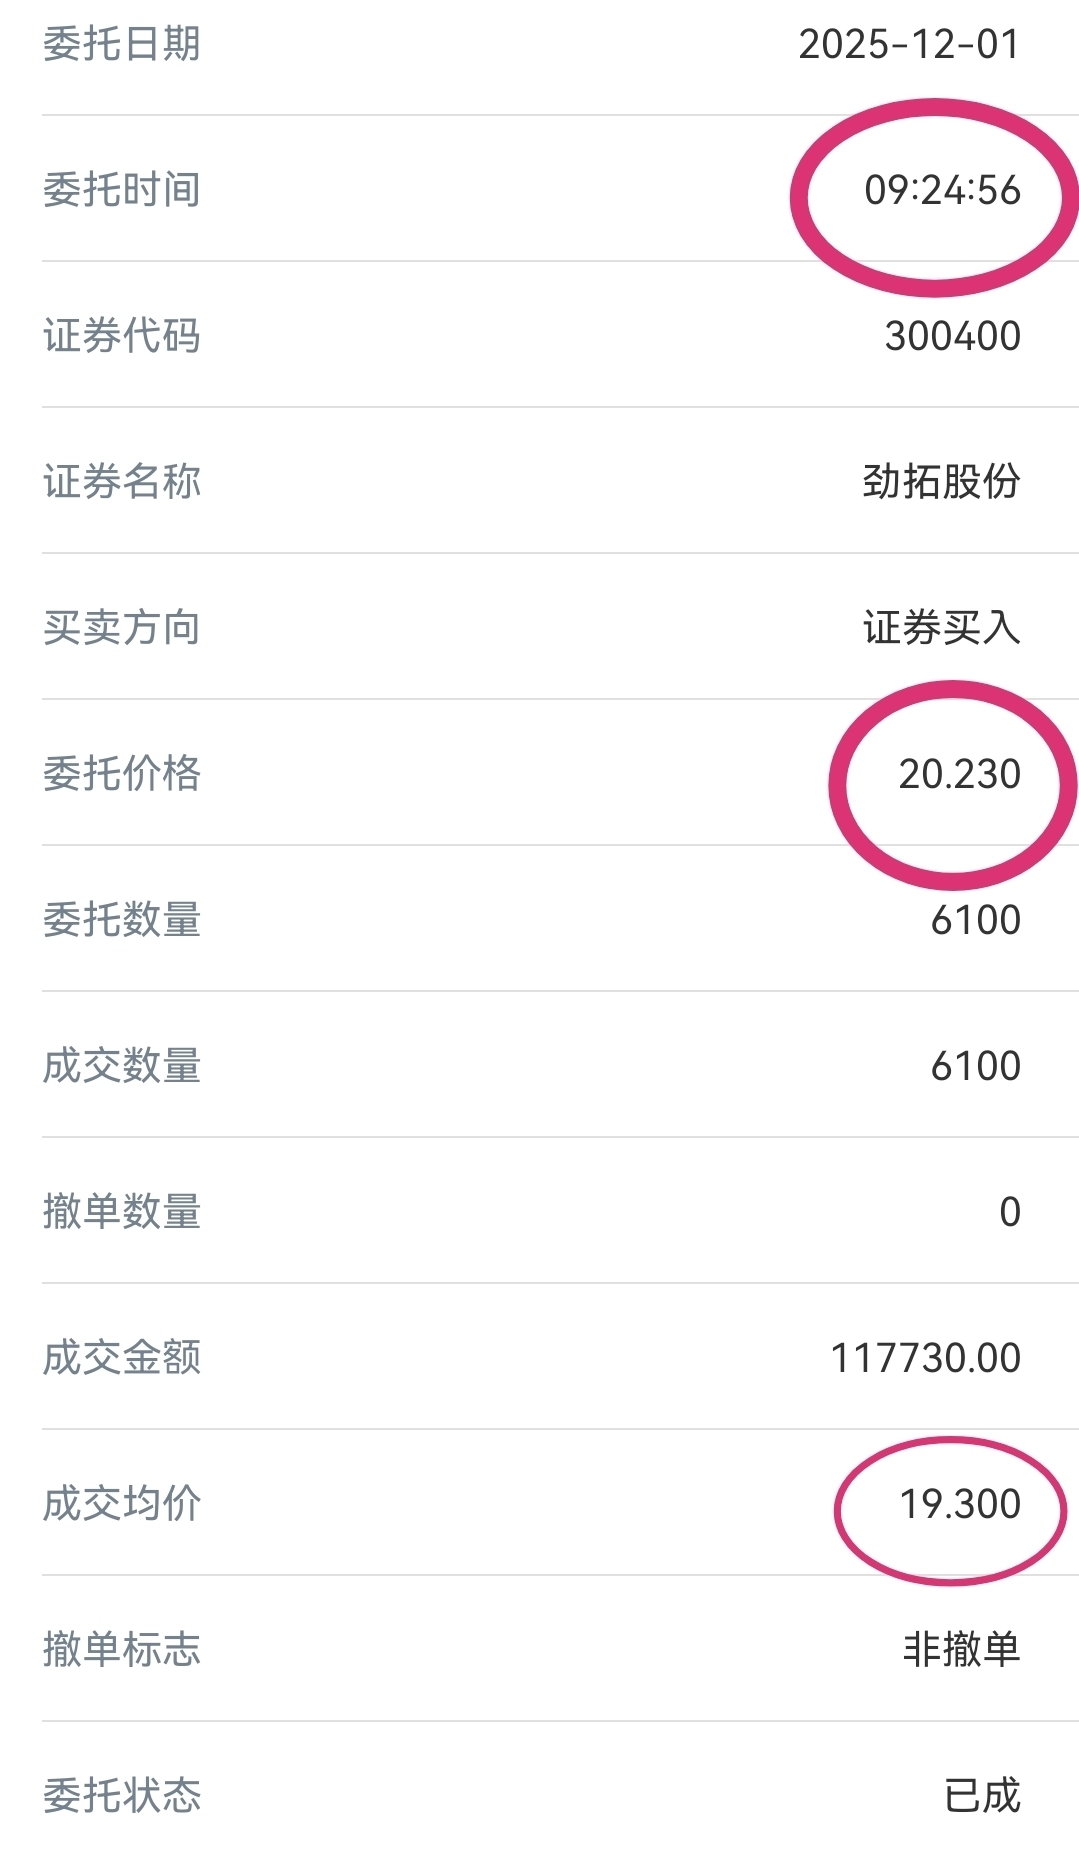
Task: Tap the 成交数量 value 6100
Action: tap(975, 1066)
